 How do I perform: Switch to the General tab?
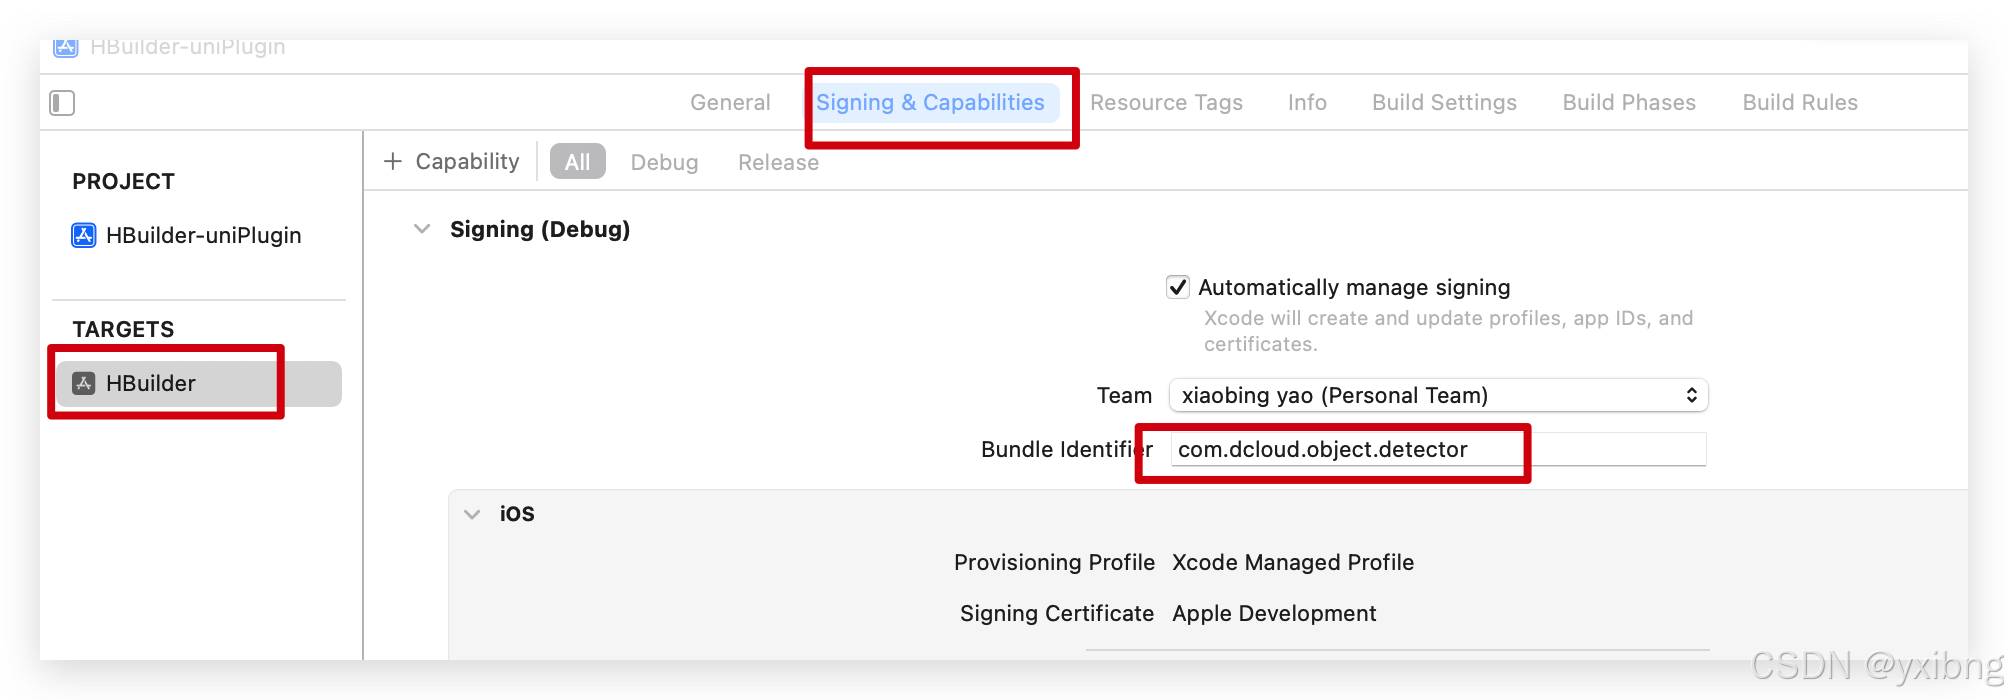click(x=730, y=102)
